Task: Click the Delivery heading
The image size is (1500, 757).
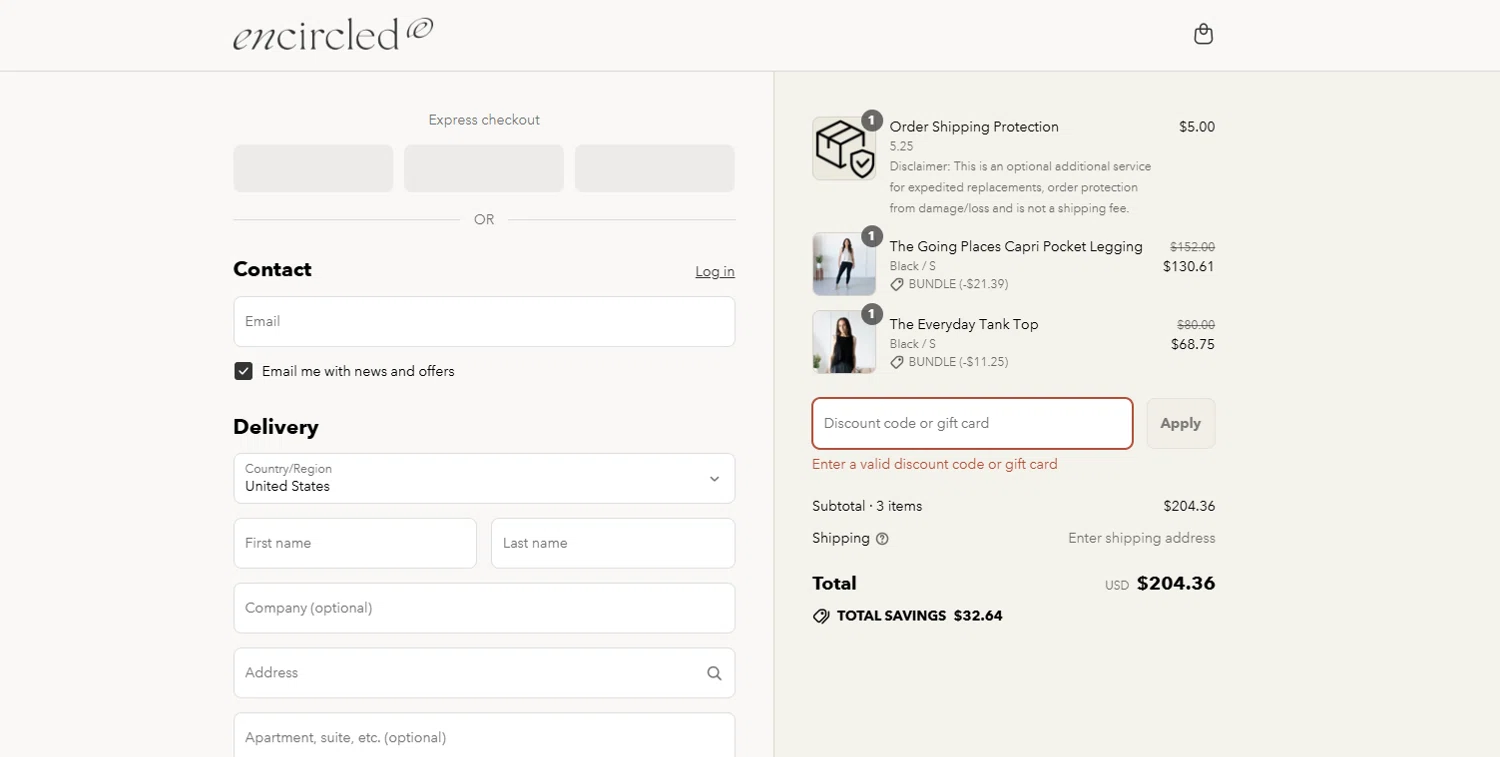Action: 276,427
